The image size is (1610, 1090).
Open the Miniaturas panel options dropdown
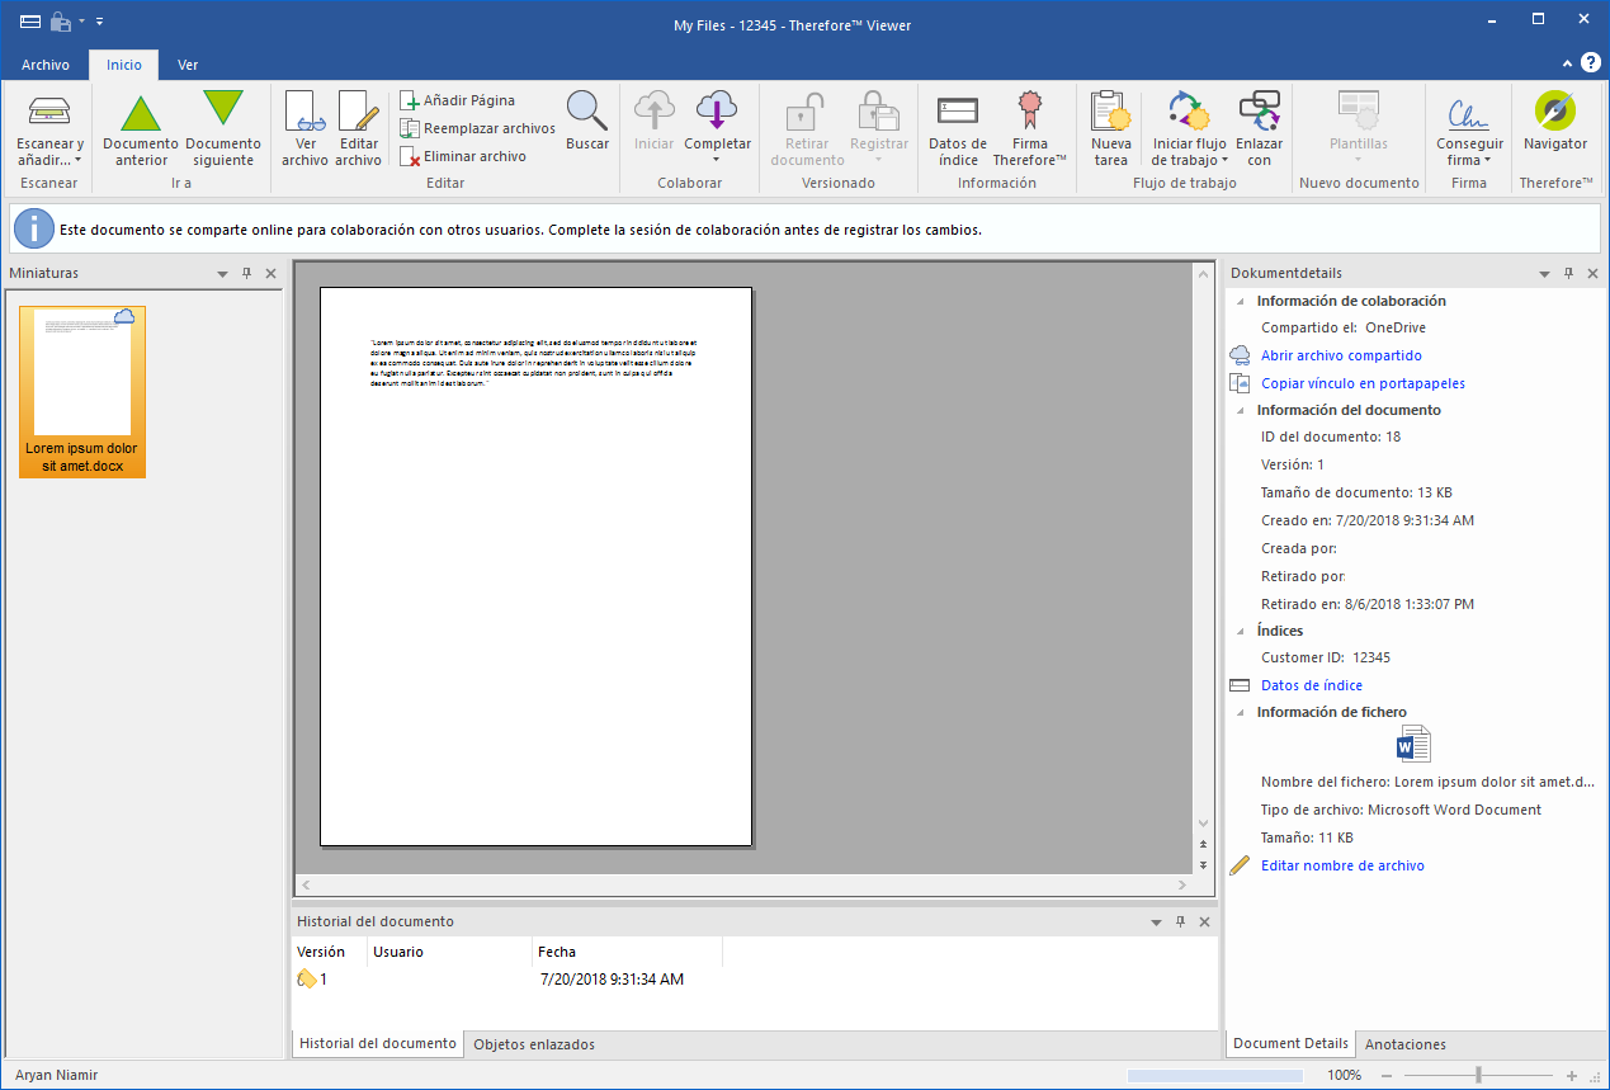click(222, 273)
